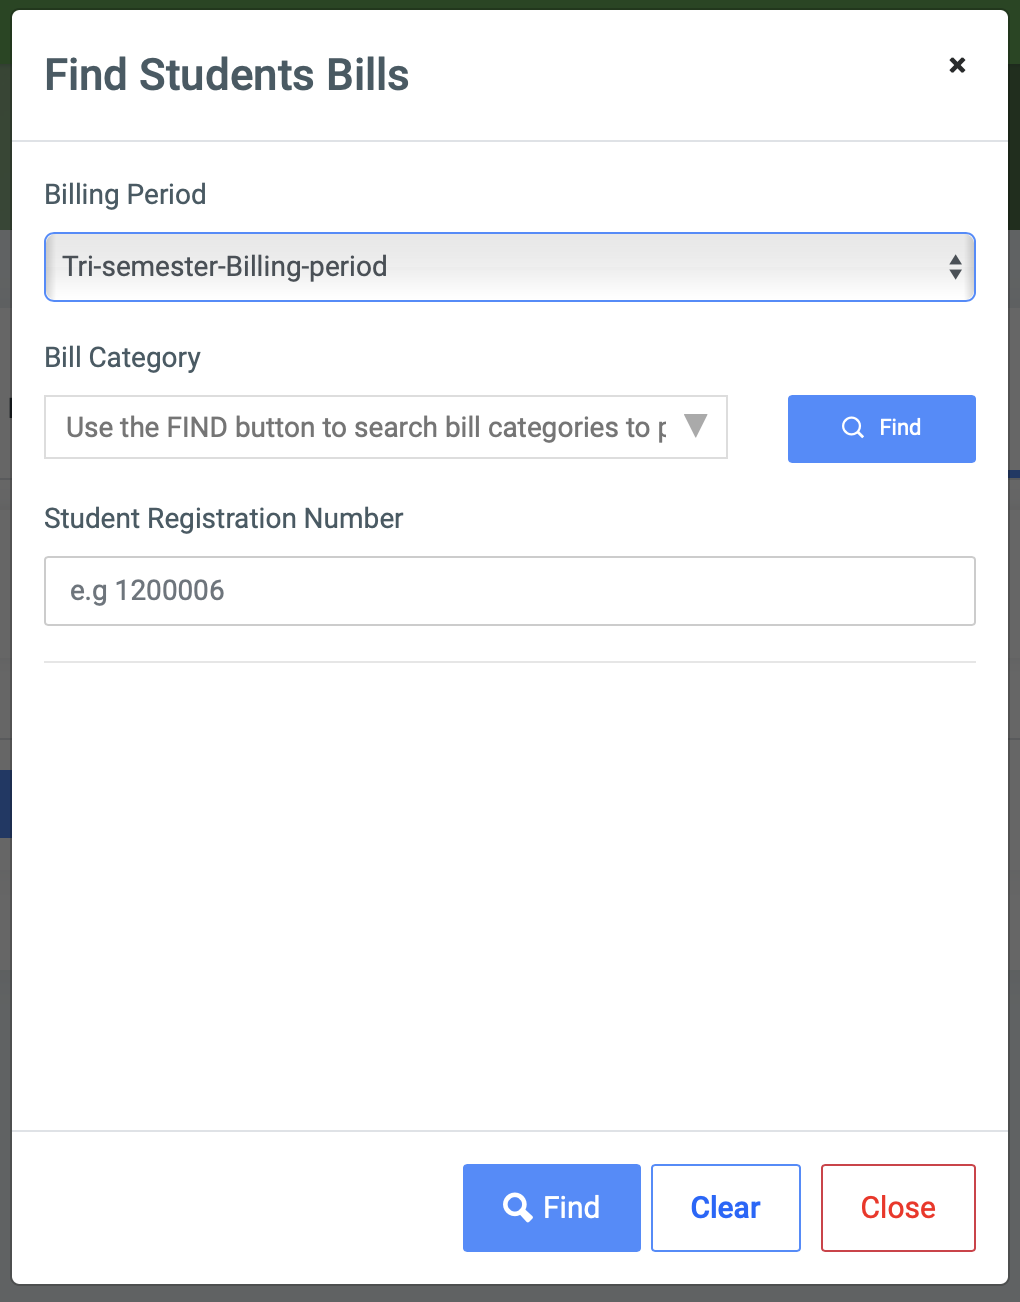Click the Billing Period label text
Screen dimensions: 1020x1302
click(124, 194)
